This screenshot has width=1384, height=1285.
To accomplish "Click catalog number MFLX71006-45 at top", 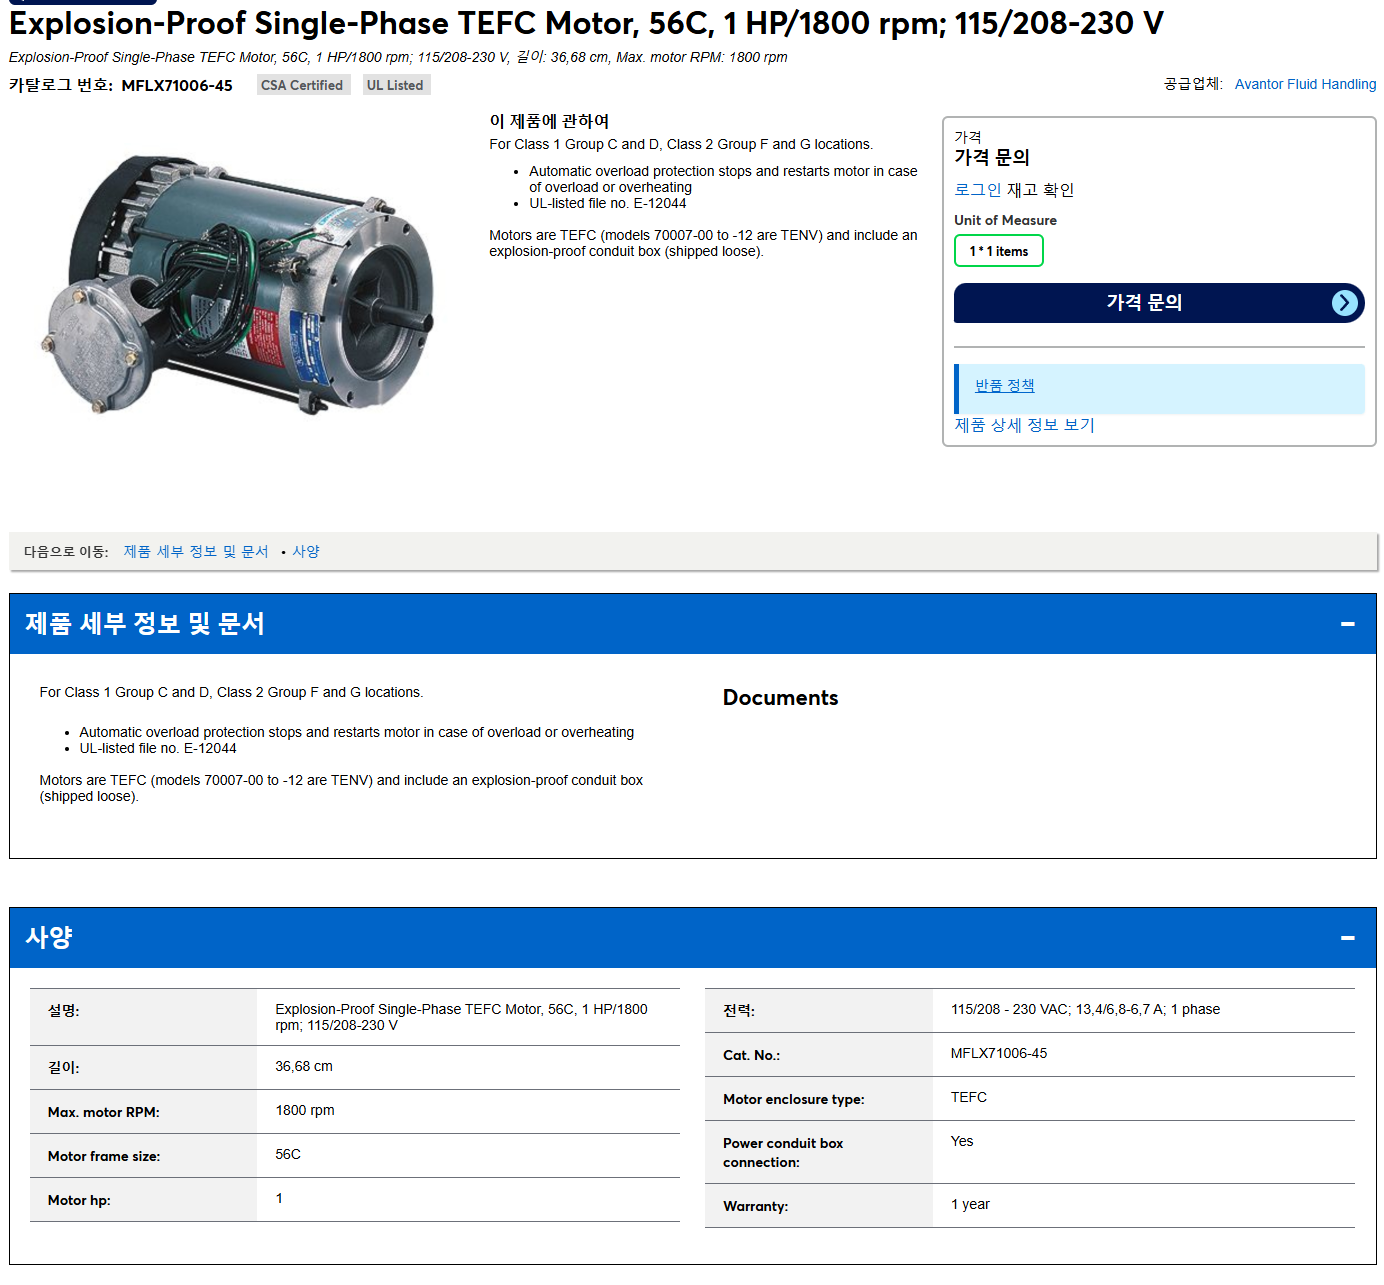I will [177, 86].
